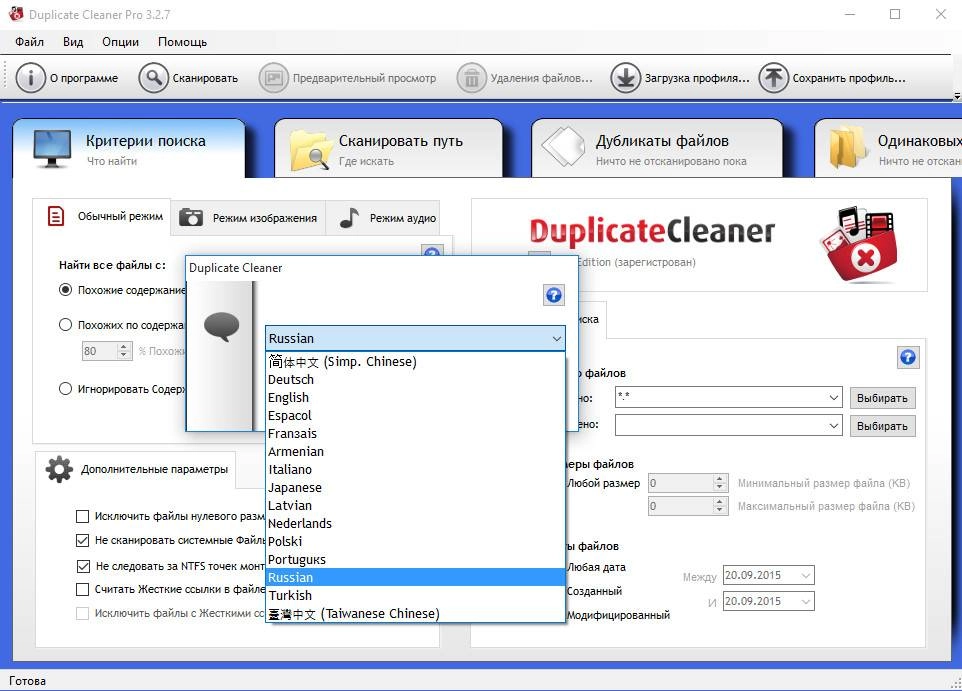Click the Готова status bar text
Image resolution: width=962 pixels, height=691 pixels.
click(x=27, y=681)
